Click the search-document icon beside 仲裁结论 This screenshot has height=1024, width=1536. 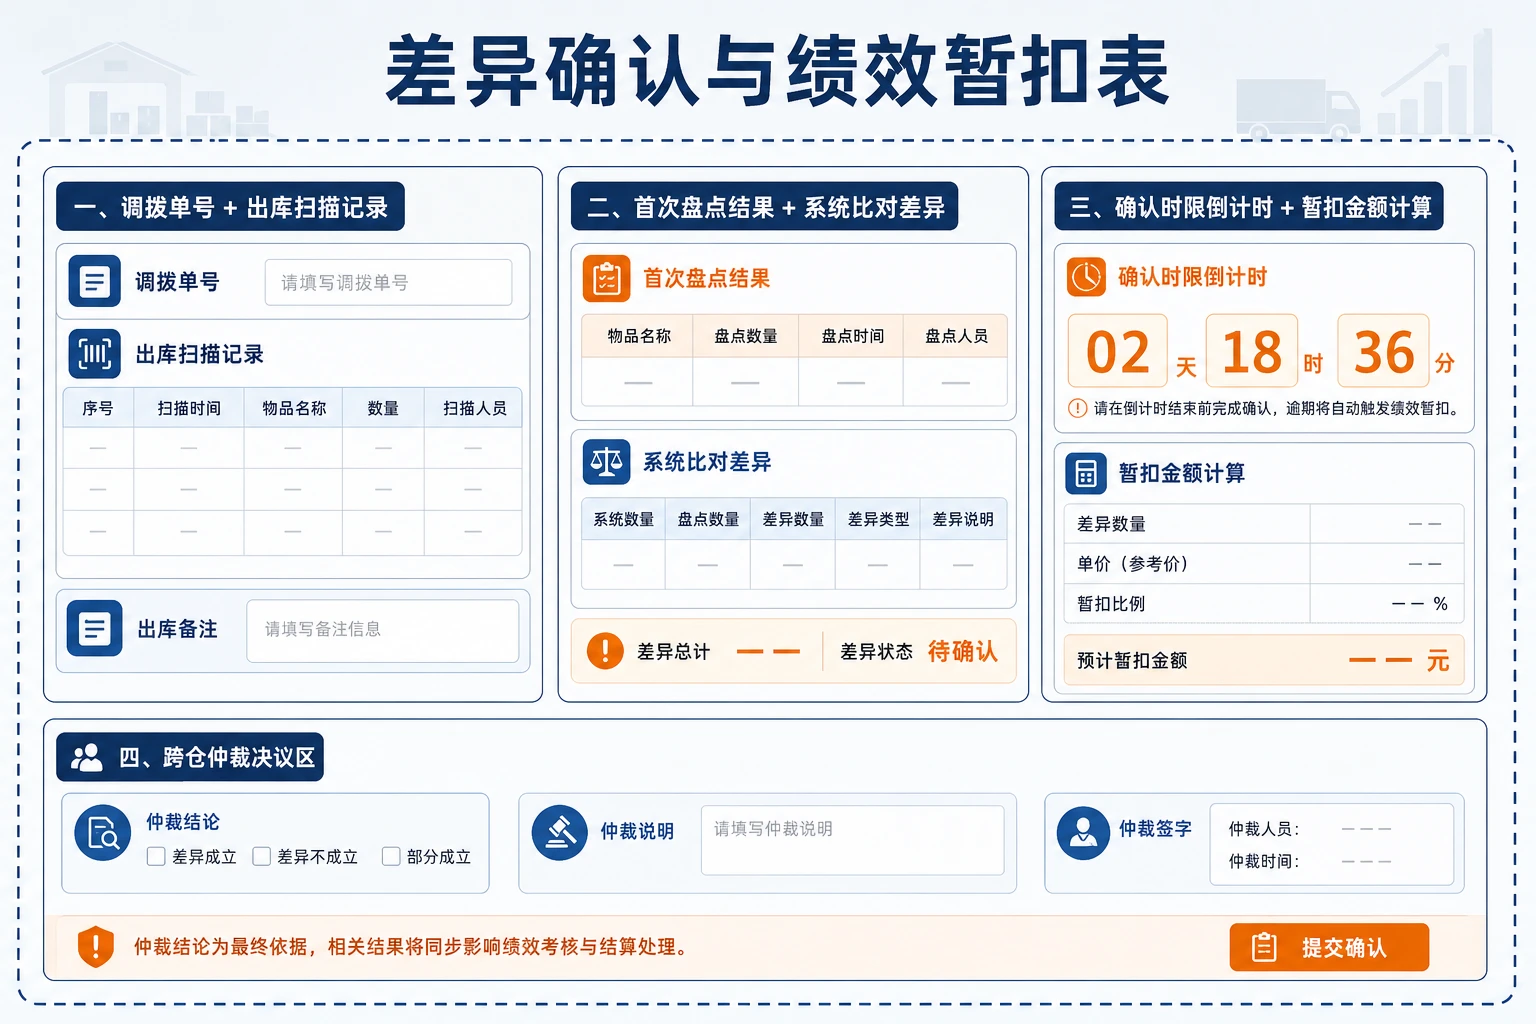(103, 833)
